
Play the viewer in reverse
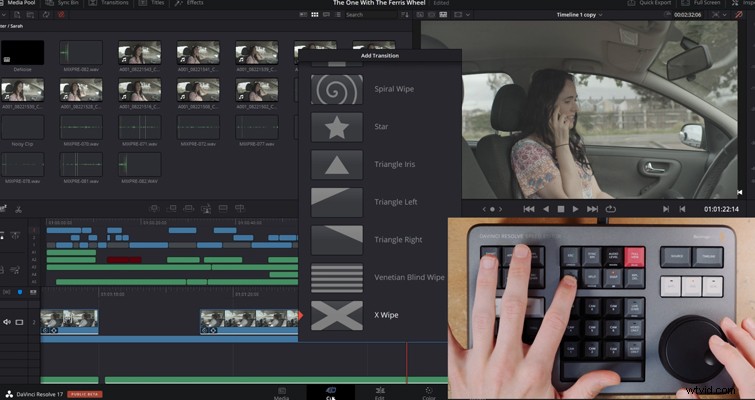pyautogui.click(x=546, y=209)
